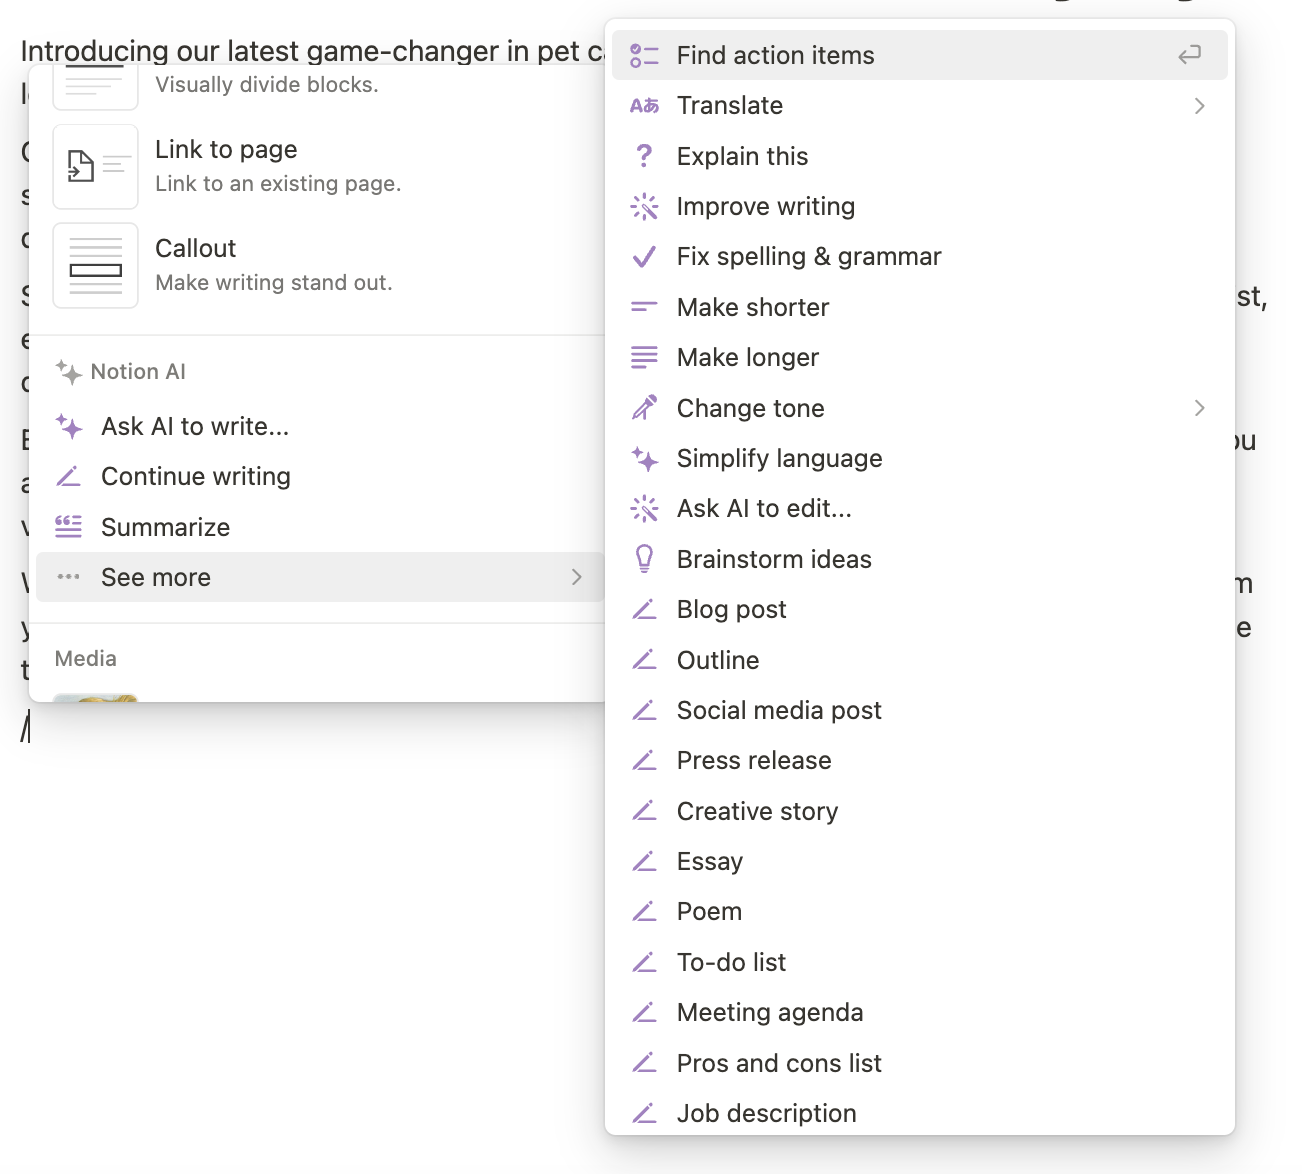Click the Explain this question mark icon
The height and width of the screenshot is (1174, 1302).
[x=644, y=156]
